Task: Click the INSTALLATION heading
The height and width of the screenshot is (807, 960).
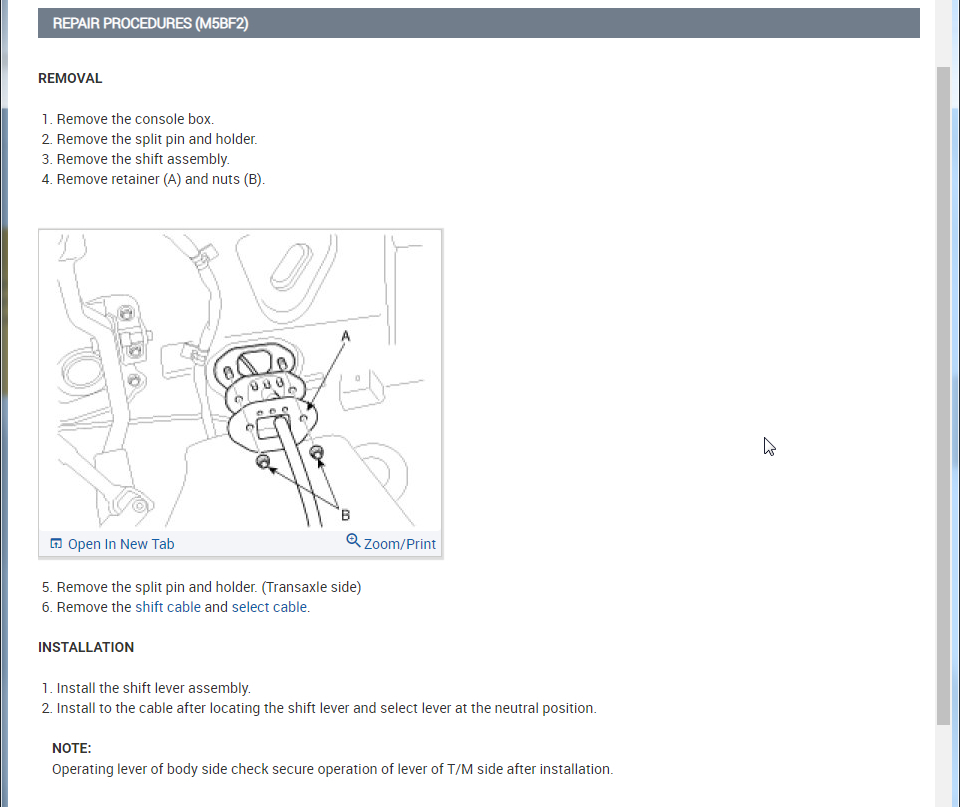Action: tap(86, 647)
